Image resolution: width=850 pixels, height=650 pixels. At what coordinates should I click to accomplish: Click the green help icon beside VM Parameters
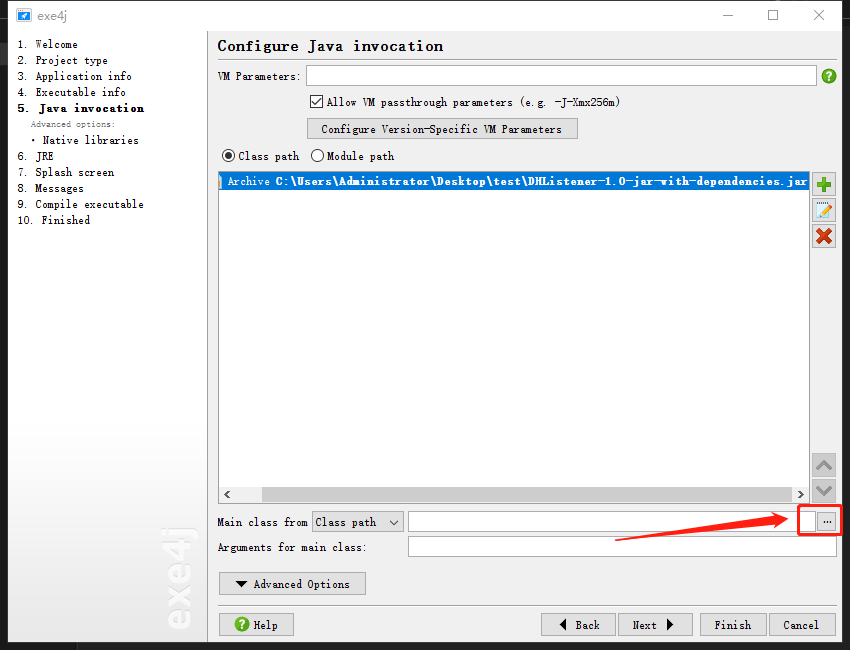point(828,76)
